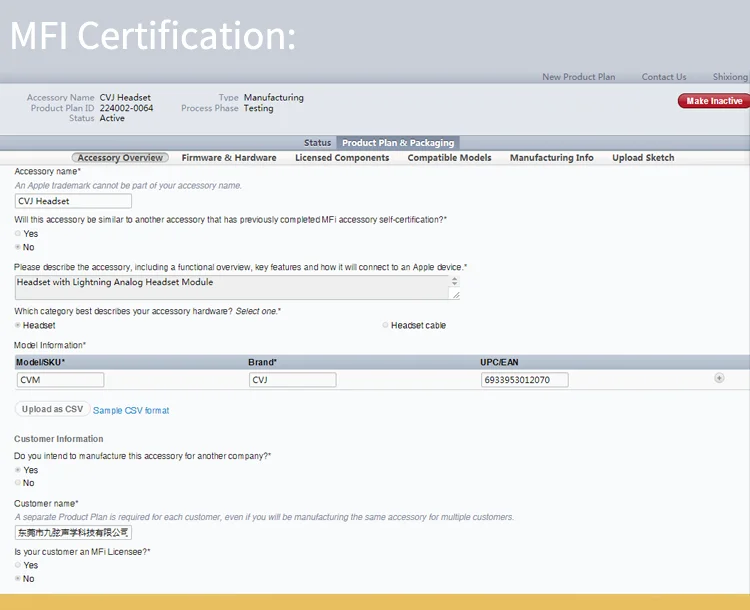Viewport: 750px width, 610px height.
Task: Click the Customer Information heading
Action: click(58, 439)
